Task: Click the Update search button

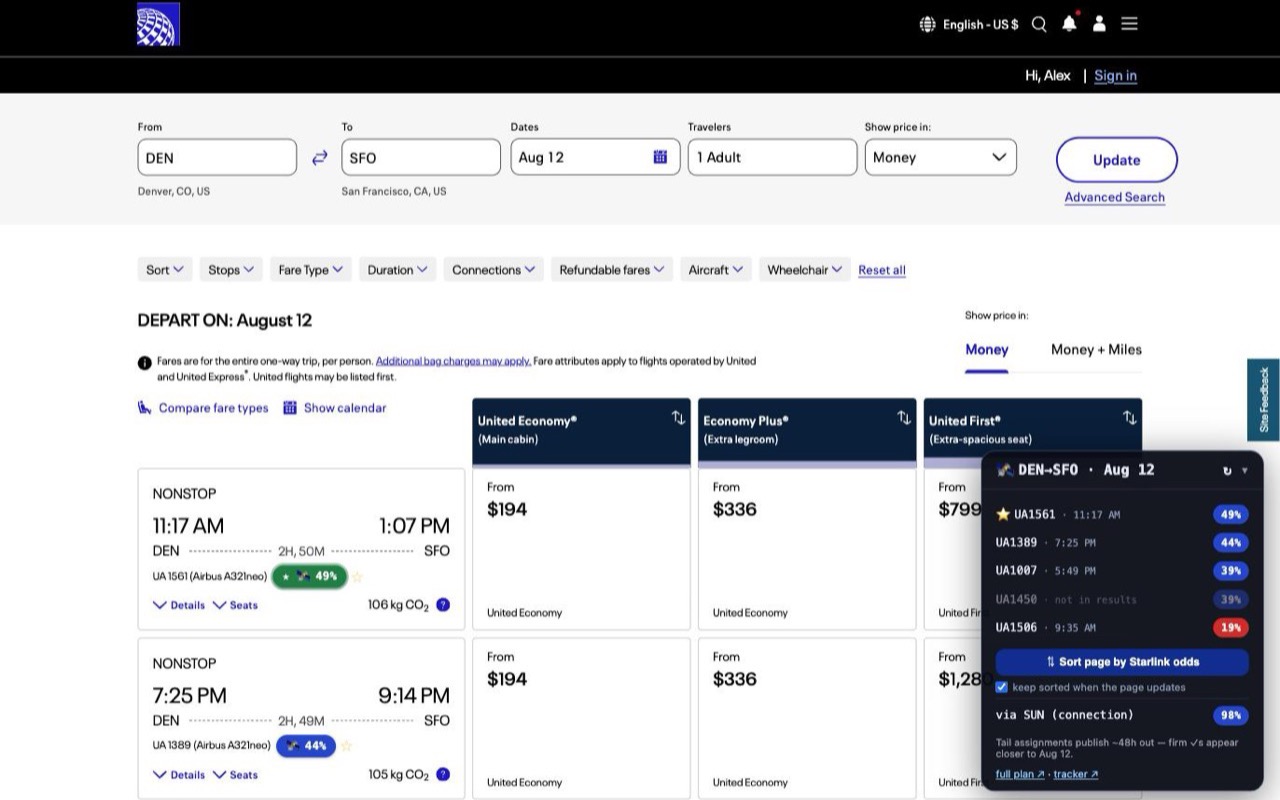Action: (1117, 160)
